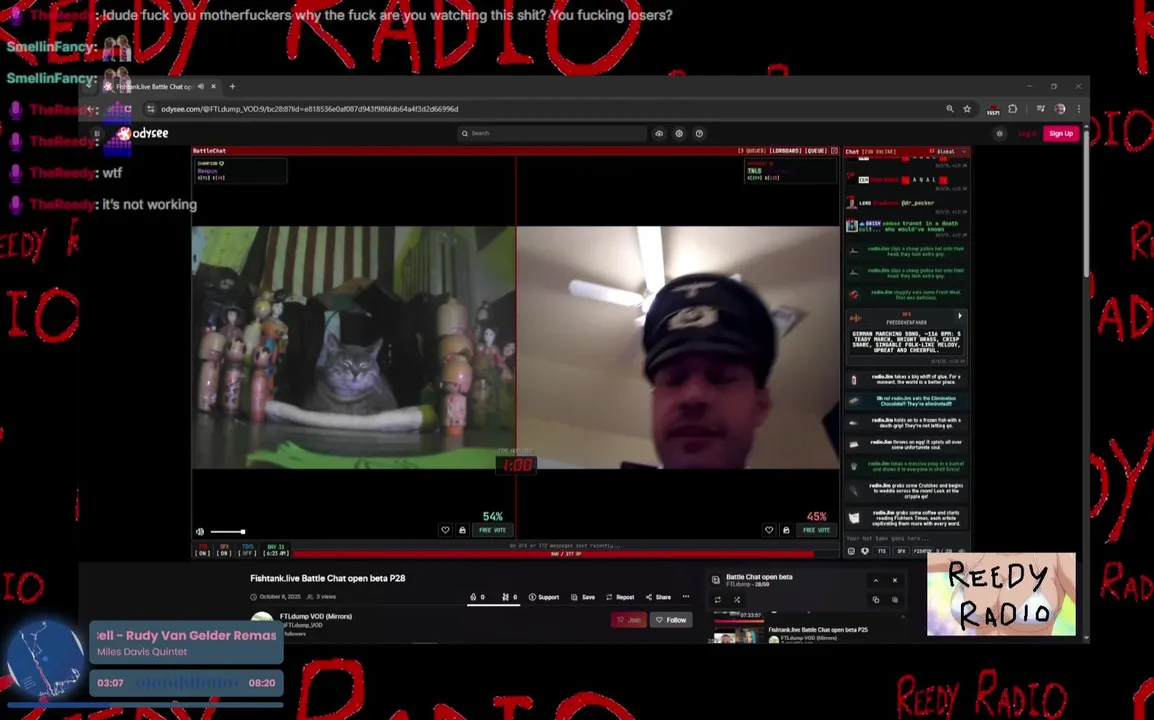
Task: Click the fire like reaction on the video
Action: (x=477, y=597)
